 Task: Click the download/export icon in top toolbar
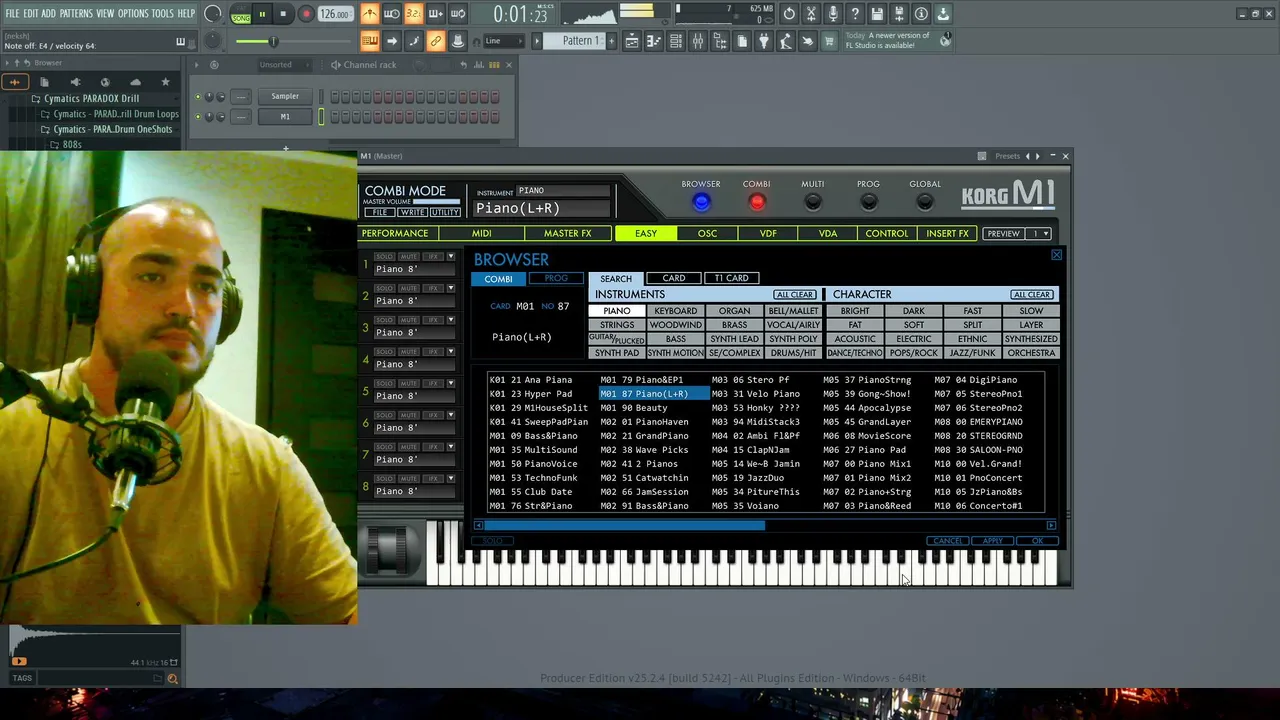pyautogui.click(x=943, y=14)
